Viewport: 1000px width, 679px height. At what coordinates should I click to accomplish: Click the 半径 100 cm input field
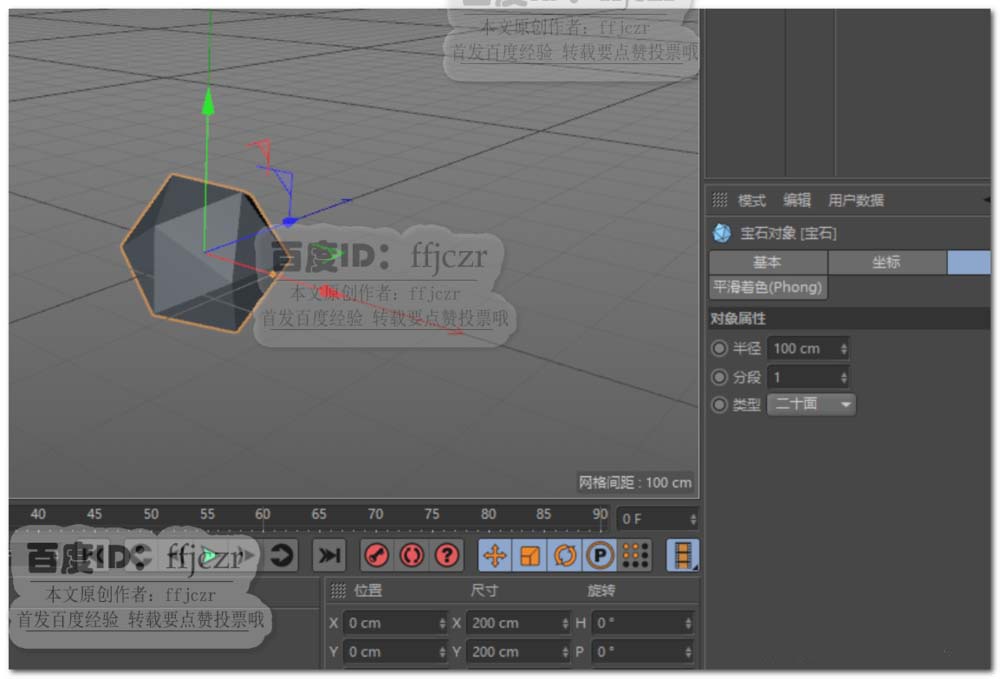[807, 349]
